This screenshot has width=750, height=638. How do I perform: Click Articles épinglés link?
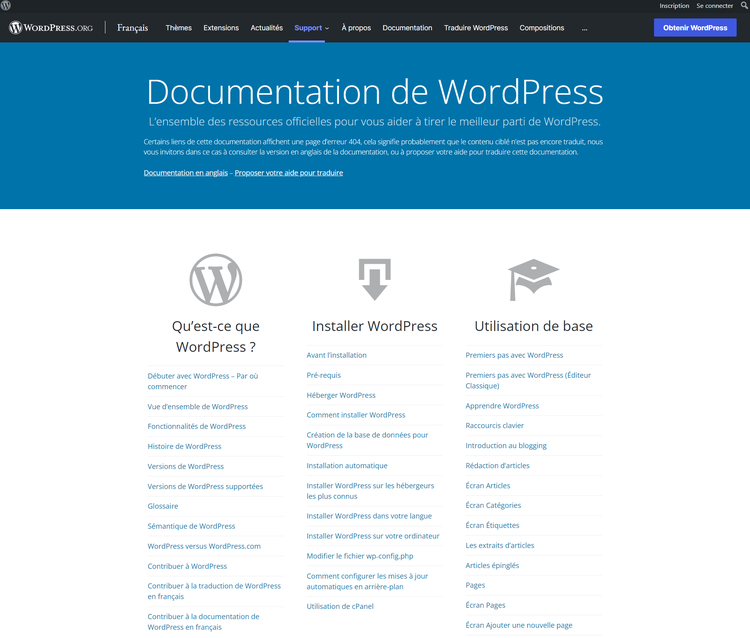click(492, 565)
